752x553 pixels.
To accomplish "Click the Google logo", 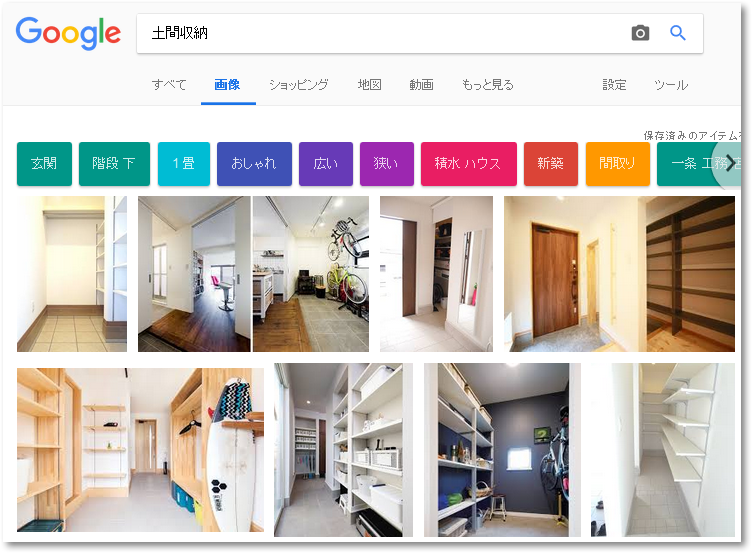I will (68, 33).
